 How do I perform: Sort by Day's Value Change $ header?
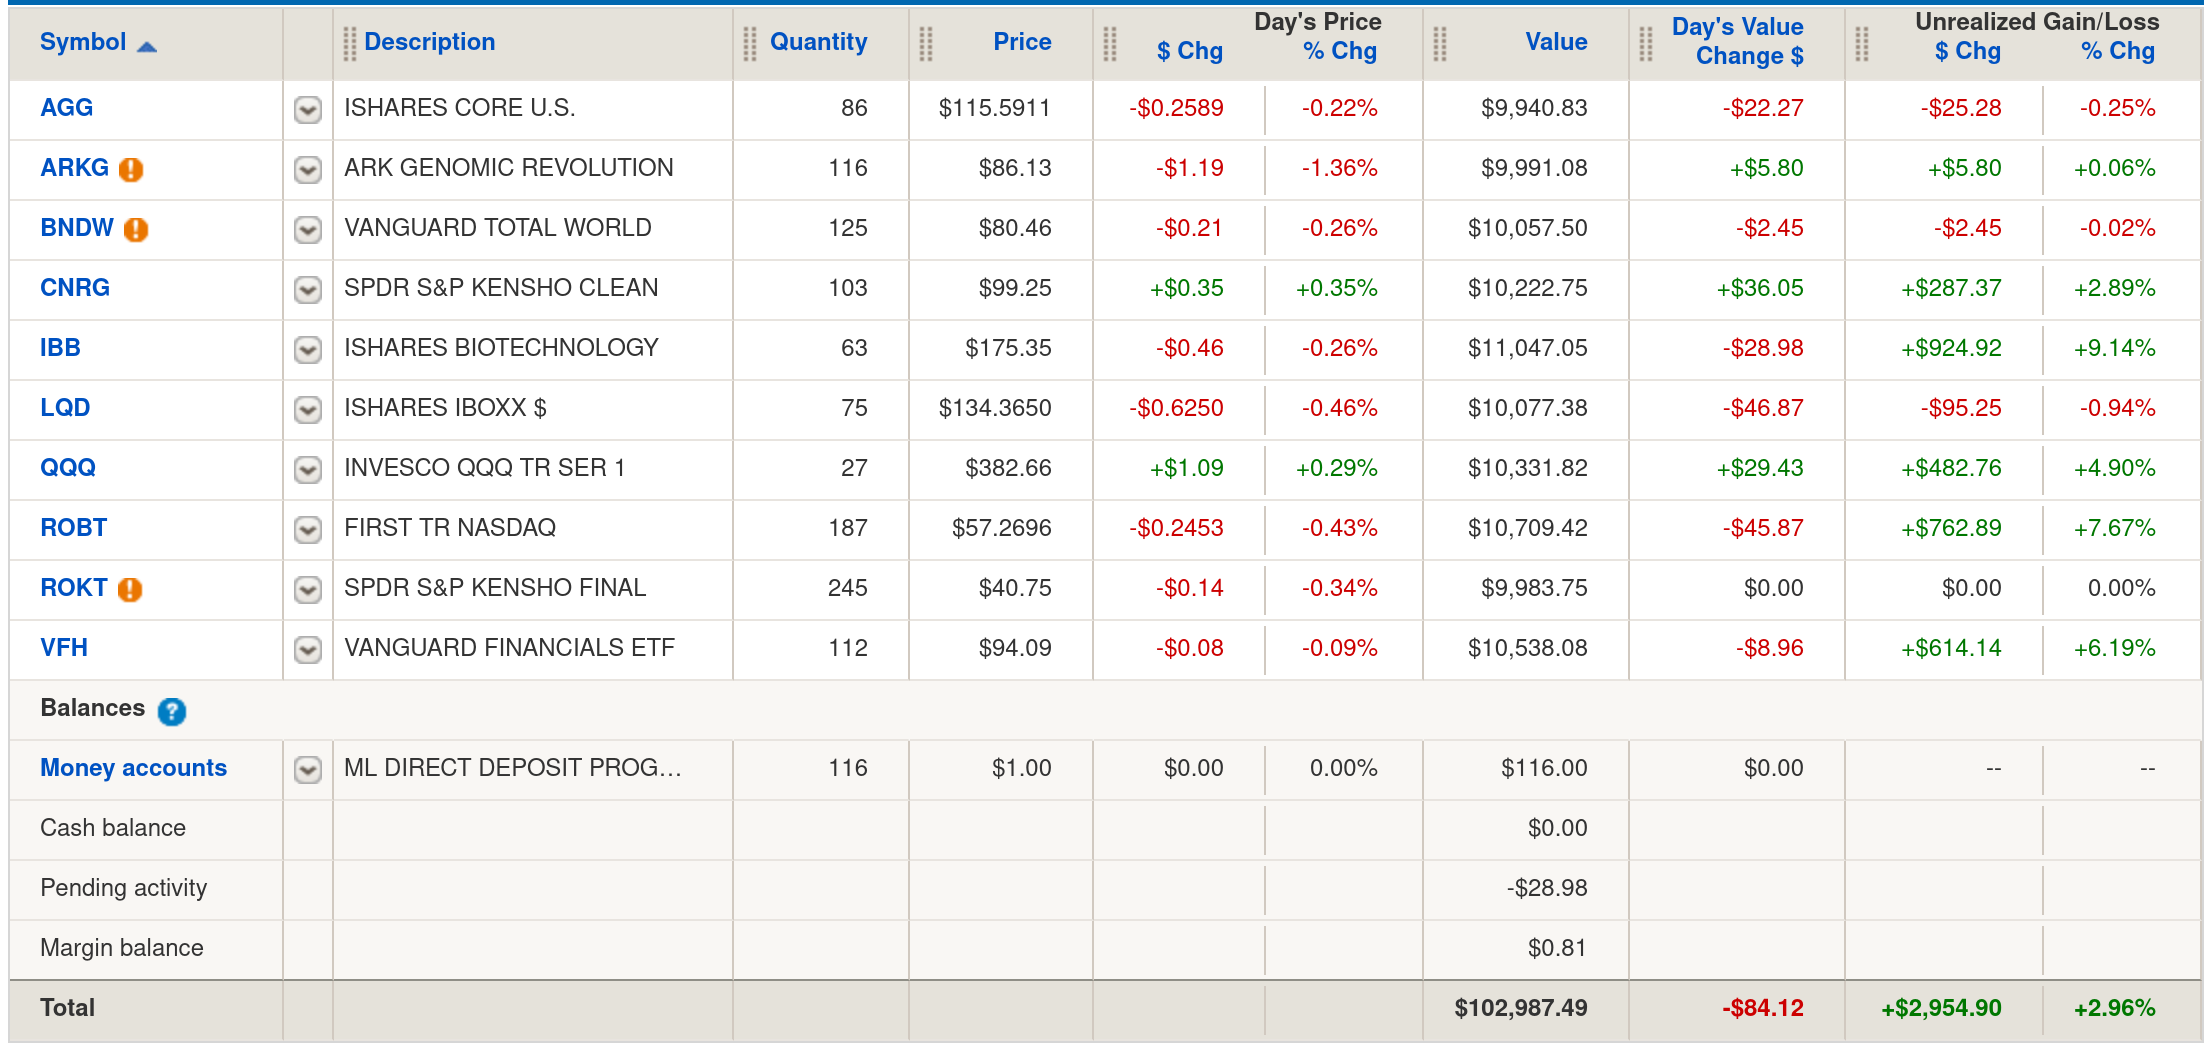(x=1738, y=42)
